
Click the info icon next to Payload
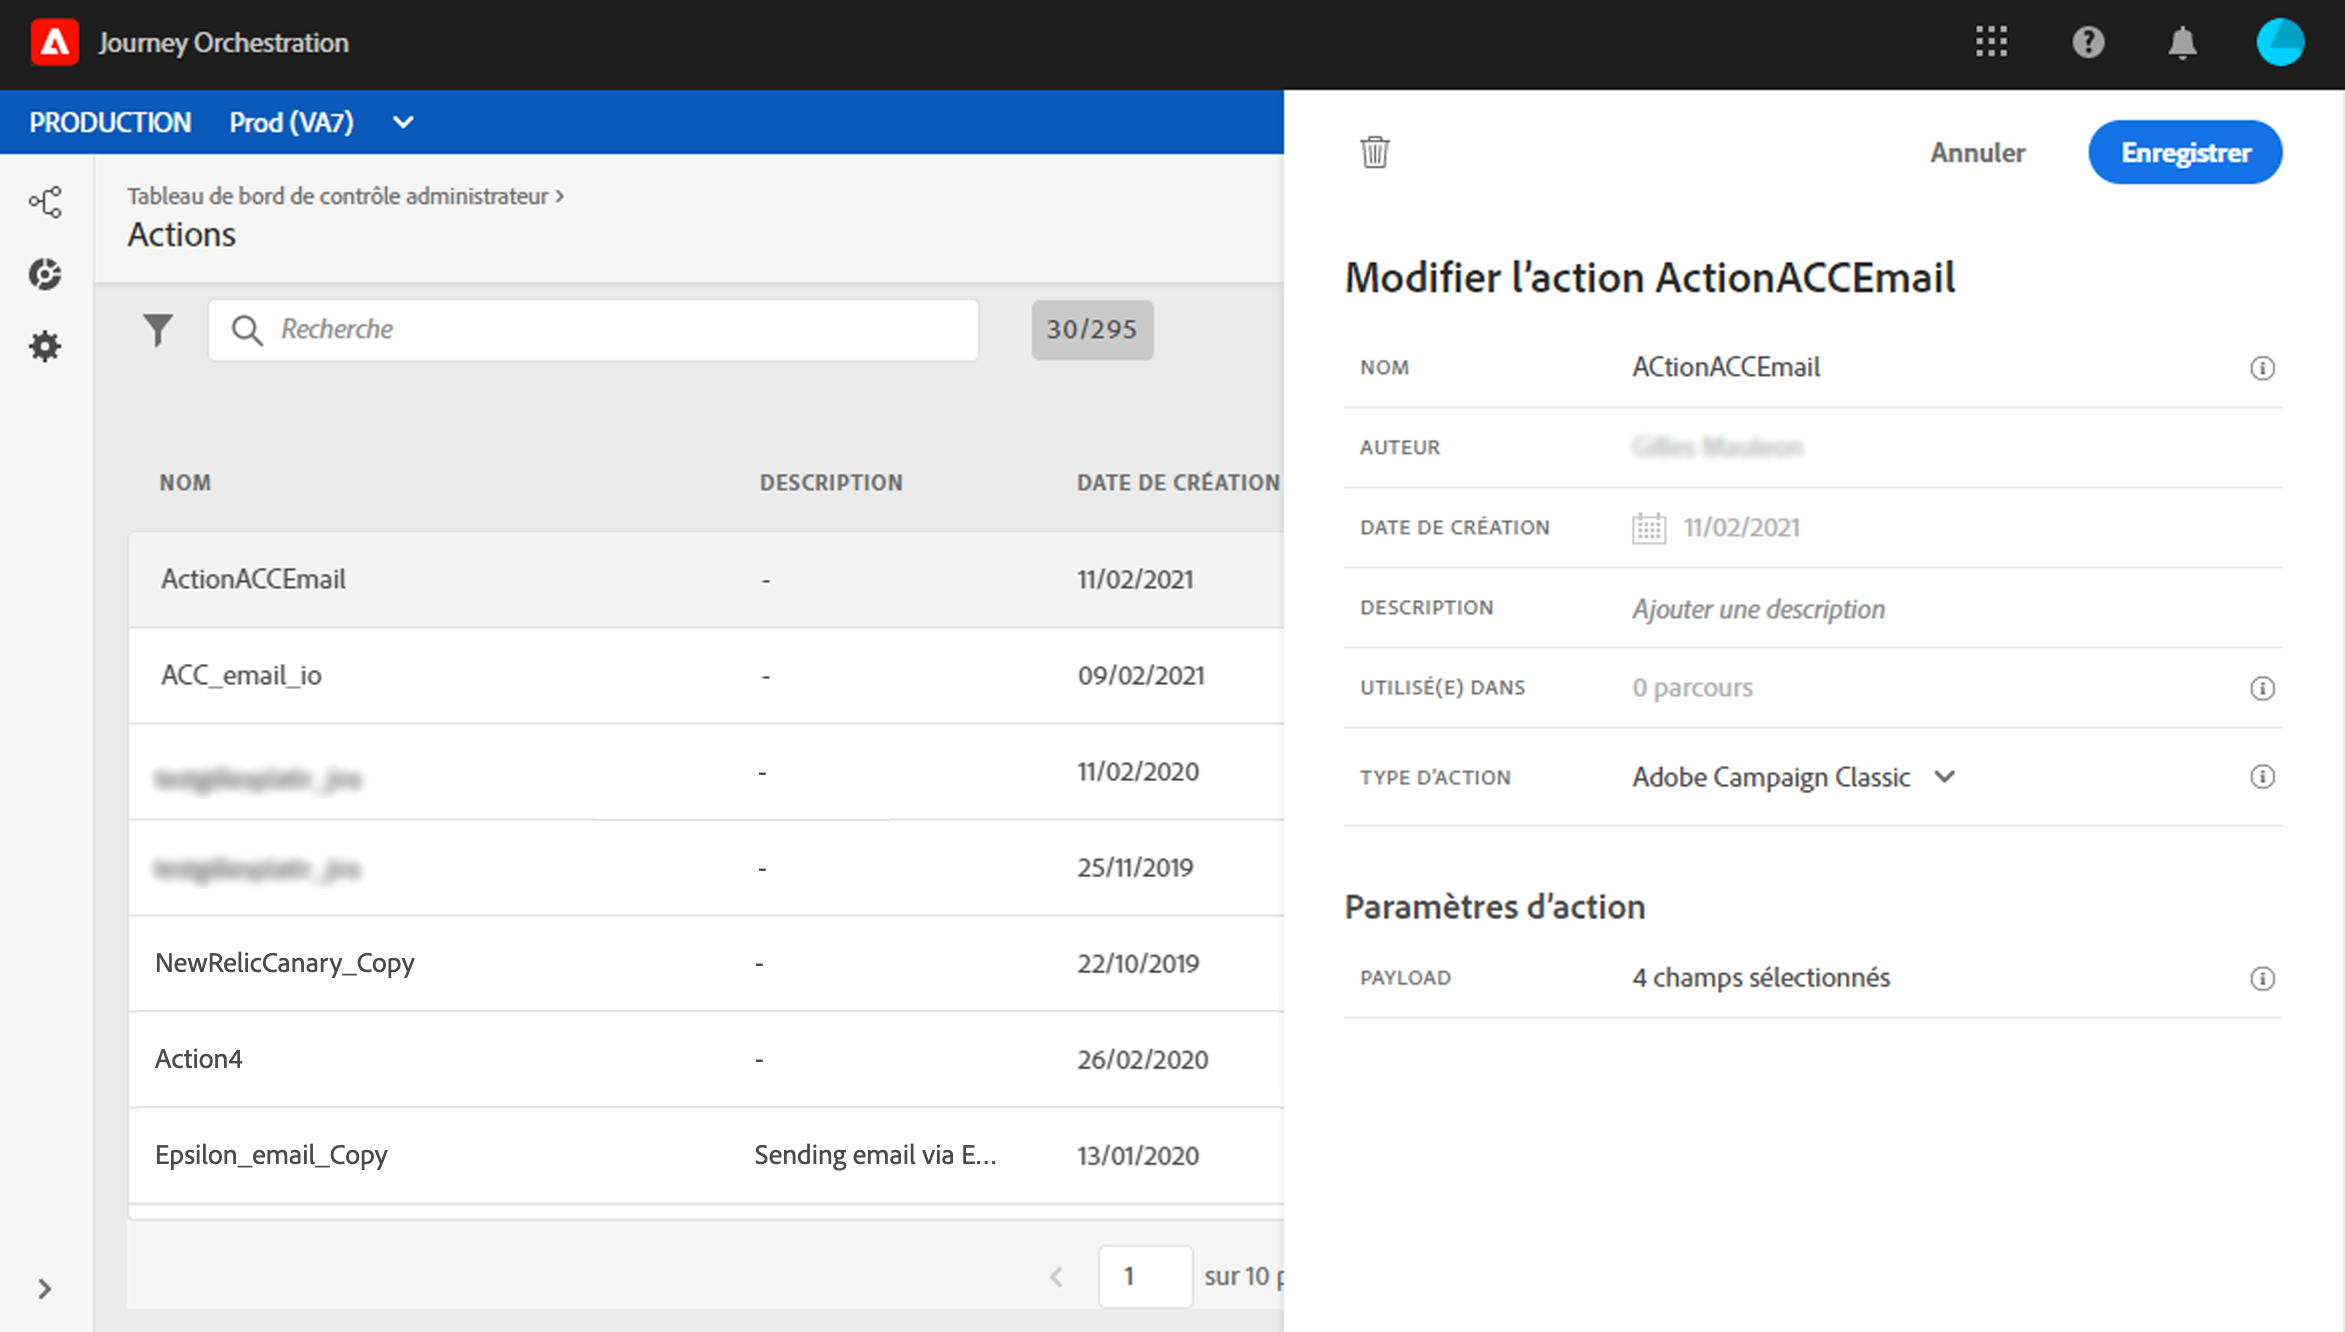coord(2262,978)
